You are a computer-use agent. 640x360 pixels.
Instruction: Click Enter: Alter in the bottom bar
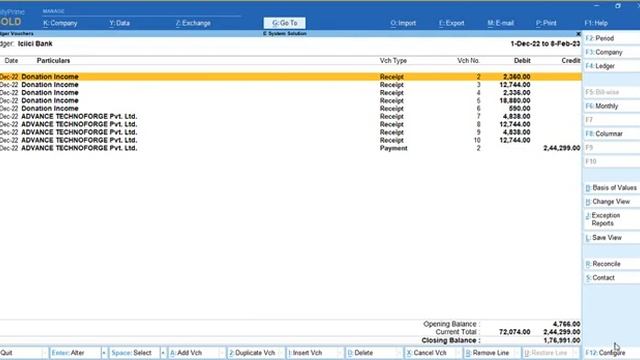pyautogui.click(x=75, y=353)
